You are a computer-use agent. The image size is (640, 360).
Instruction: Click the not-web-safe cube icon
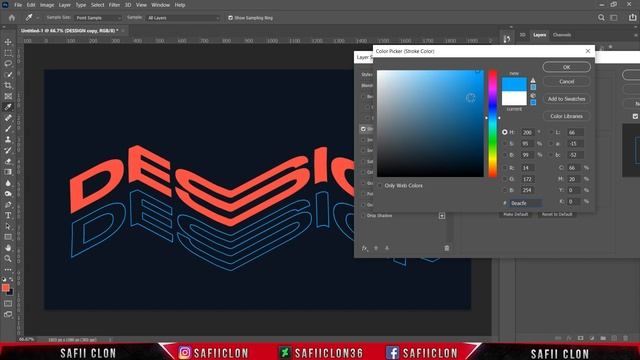coord(533,96)
